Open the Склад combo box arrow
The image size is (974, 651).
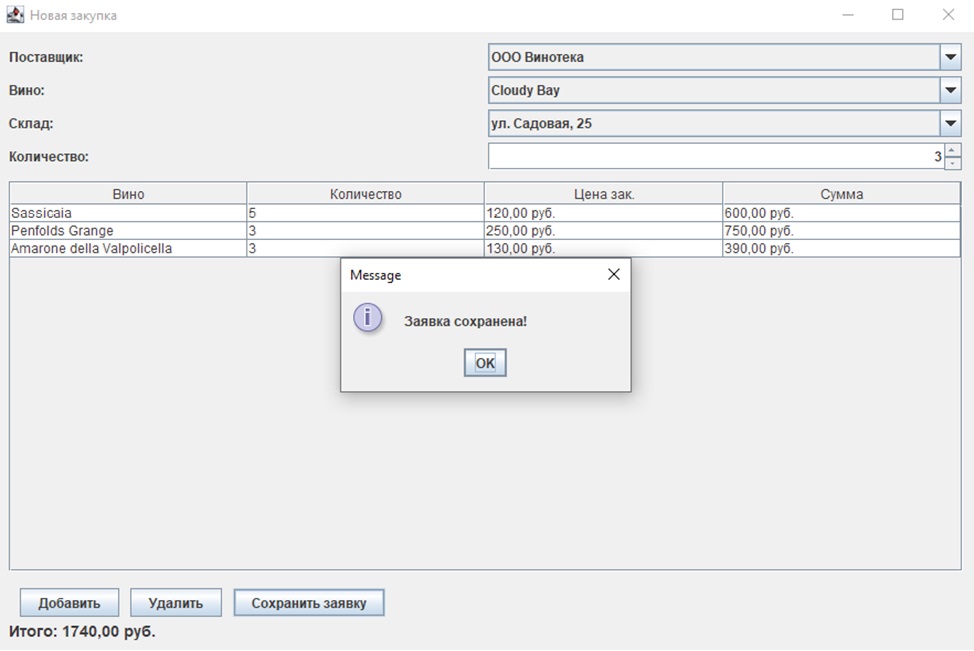pyautogui.click(x=950, y=124)
